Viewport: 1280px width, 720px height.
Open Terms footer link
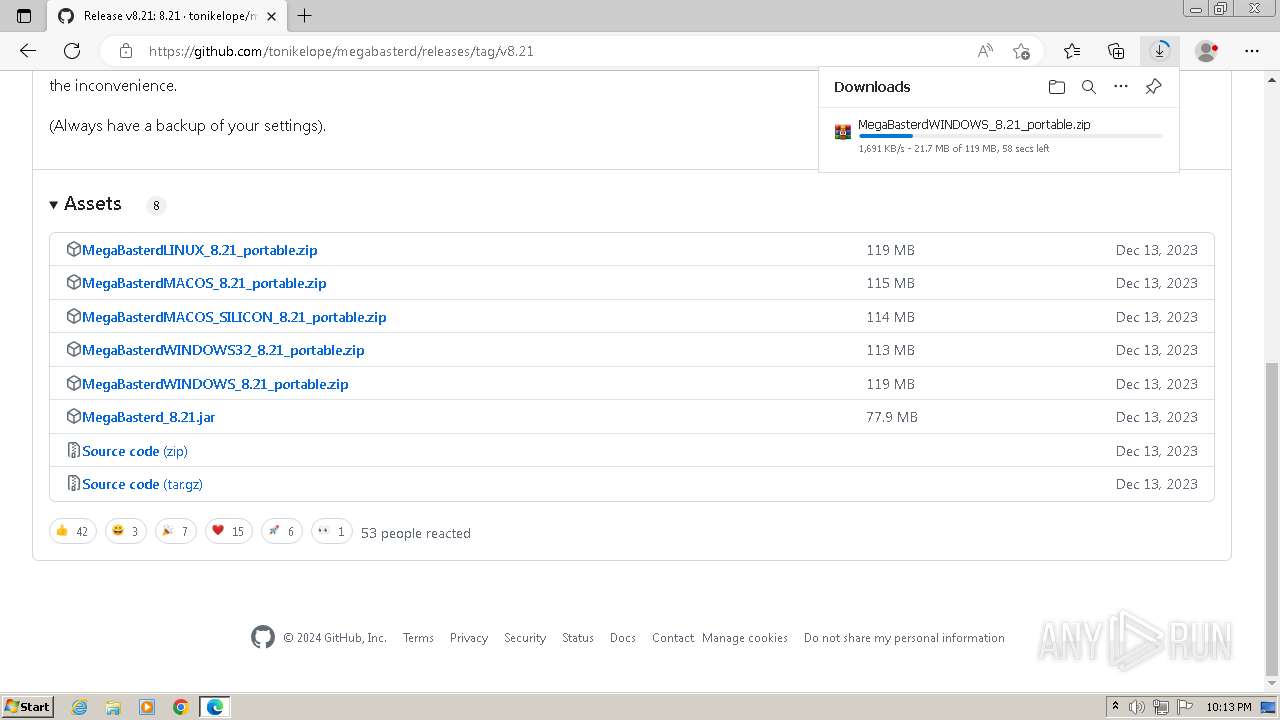(418, 638)
